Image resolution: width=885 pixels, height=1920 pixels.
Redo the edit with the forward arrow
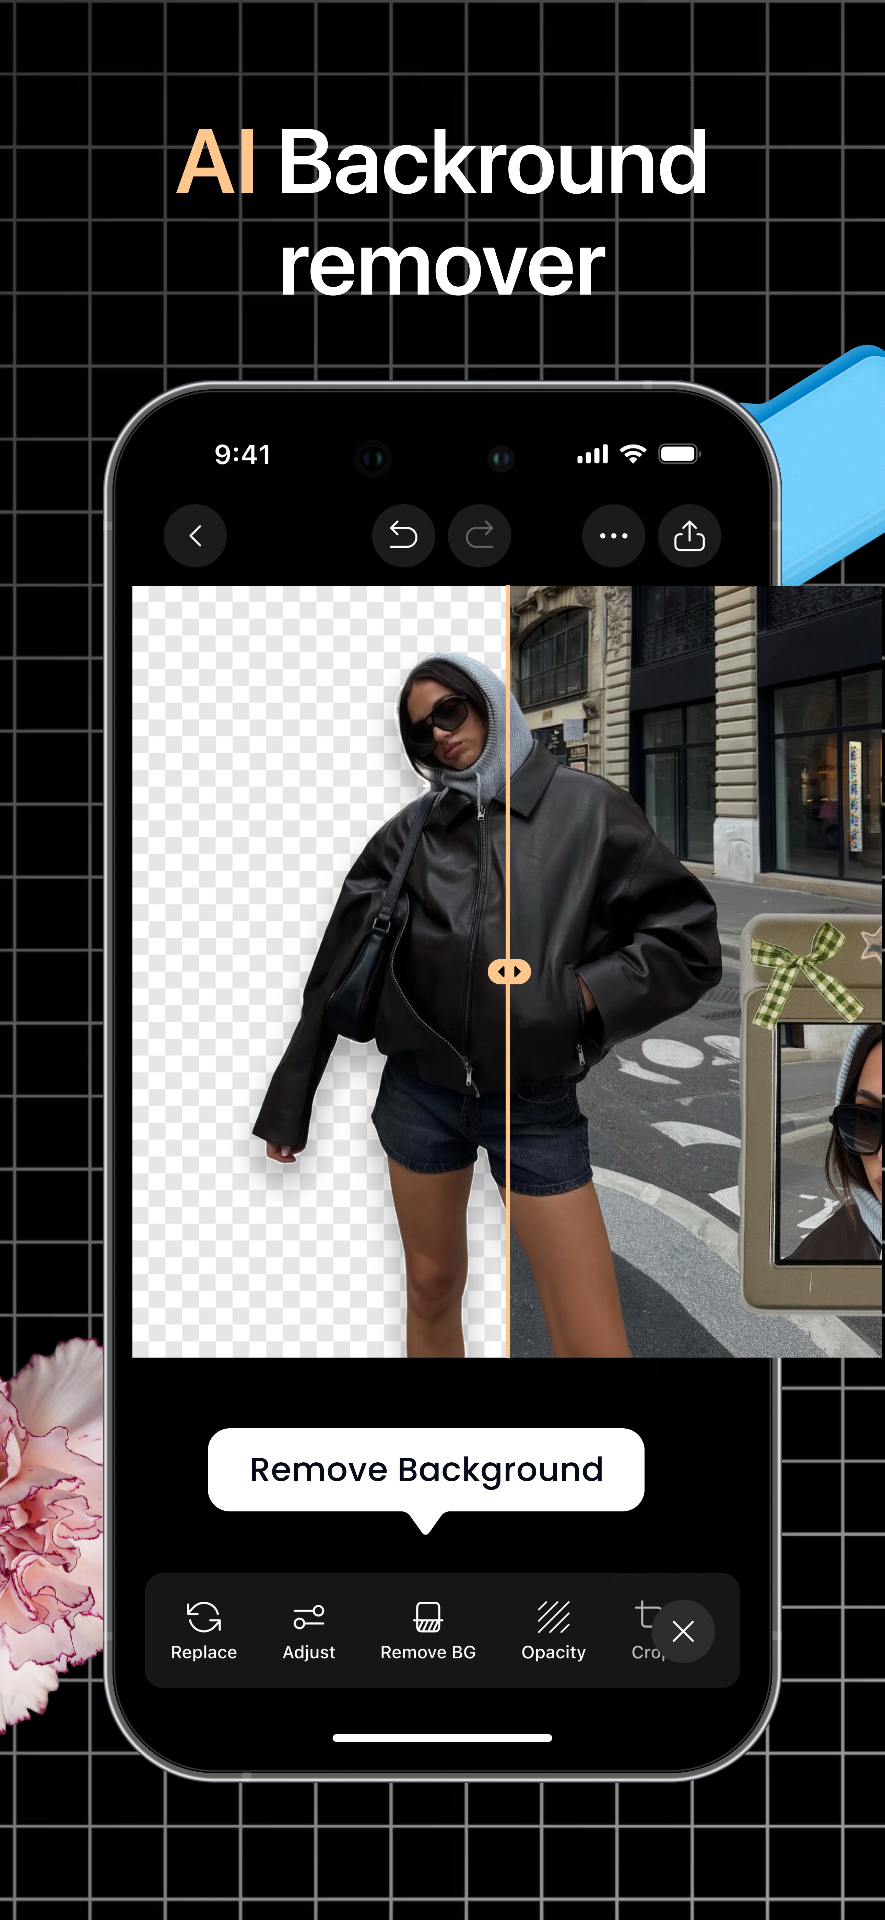(x=480, y=536)
